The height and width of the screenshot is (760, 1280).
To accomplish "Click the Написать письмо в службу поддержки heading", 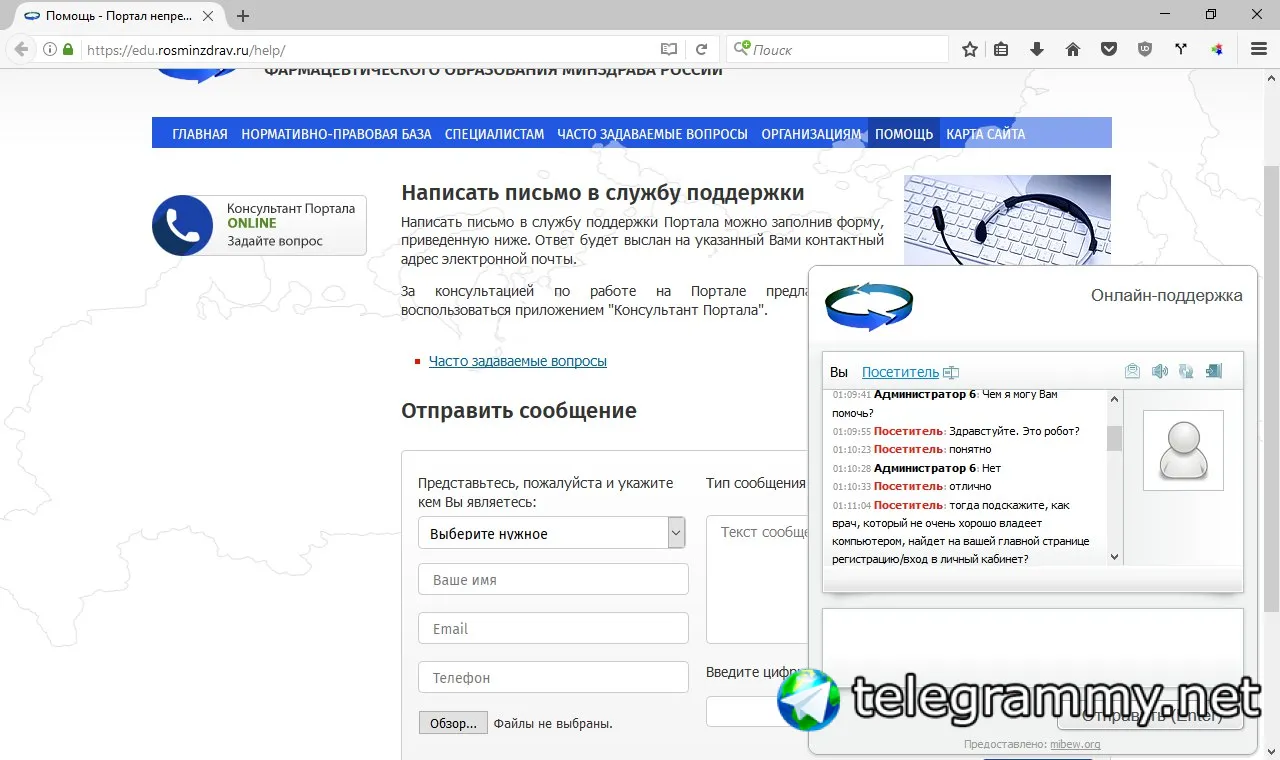I will pyautogui.click(x=602, y=192).
